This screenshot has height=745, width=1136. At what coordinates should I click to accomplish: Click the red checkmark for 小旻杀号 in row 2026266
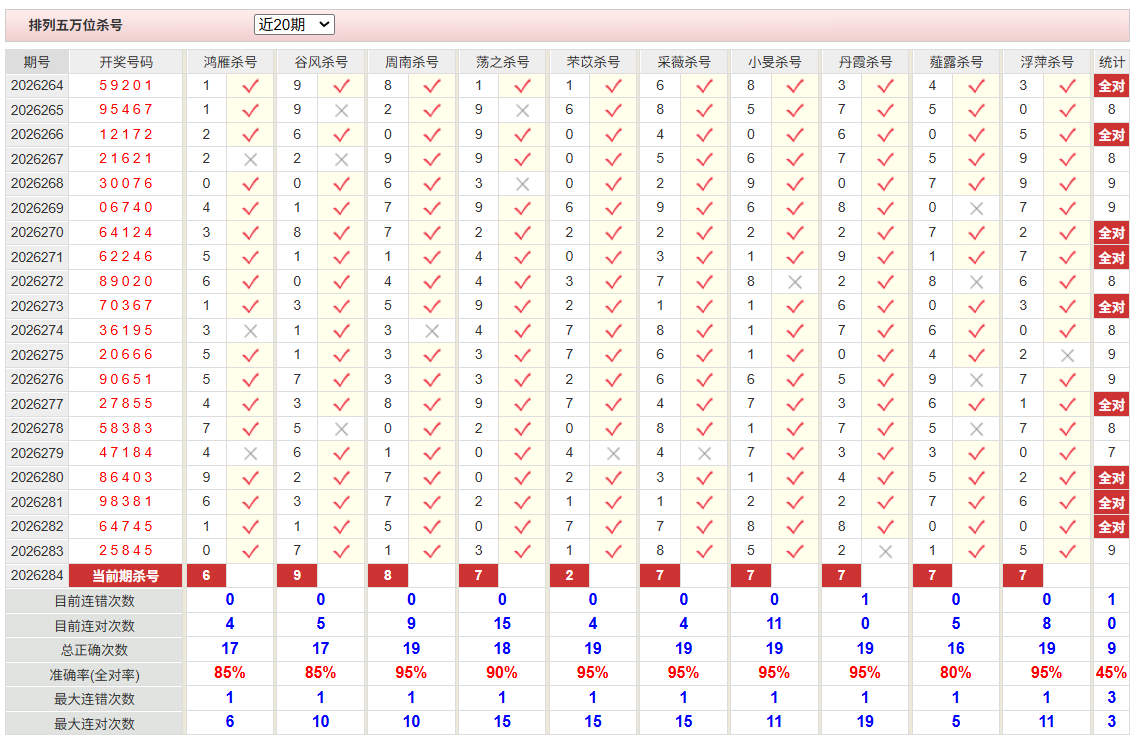795,135
